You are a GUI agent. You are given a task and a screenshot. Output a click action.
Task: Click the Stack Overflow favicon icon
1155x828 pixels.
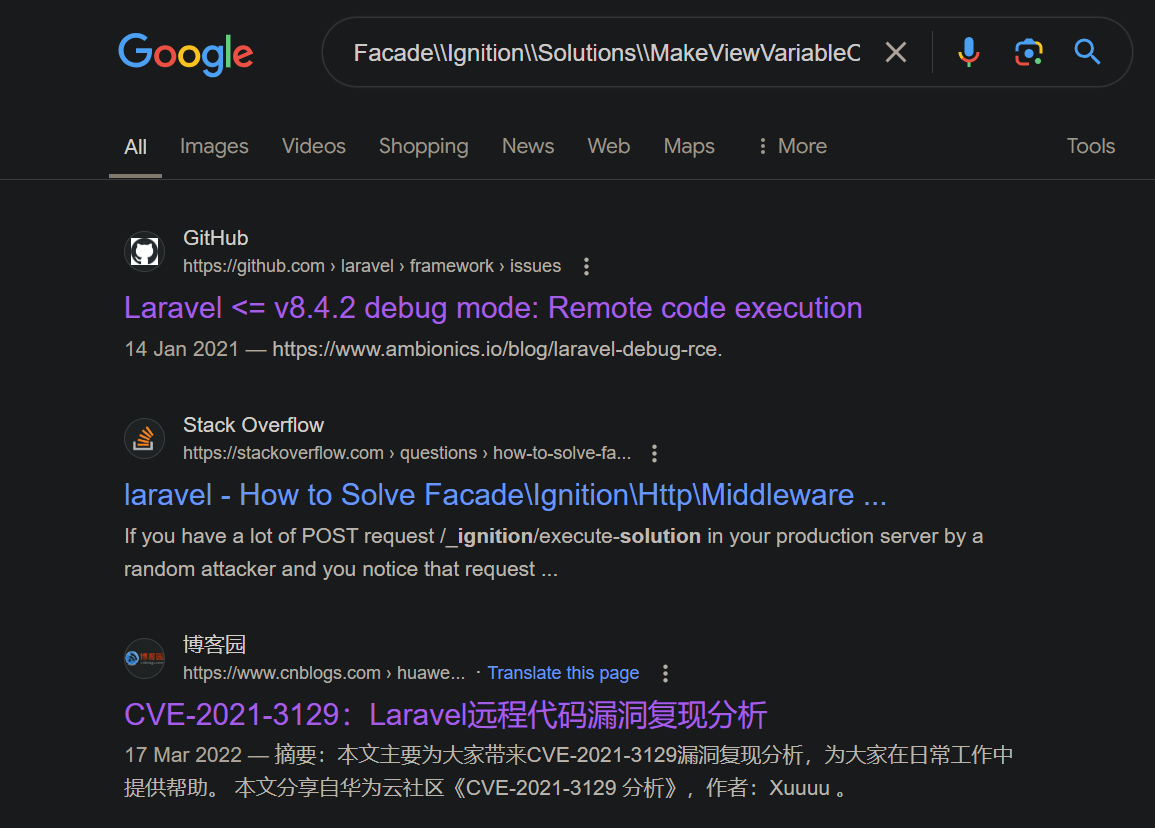pyautogui.click(x=144, y=438)
